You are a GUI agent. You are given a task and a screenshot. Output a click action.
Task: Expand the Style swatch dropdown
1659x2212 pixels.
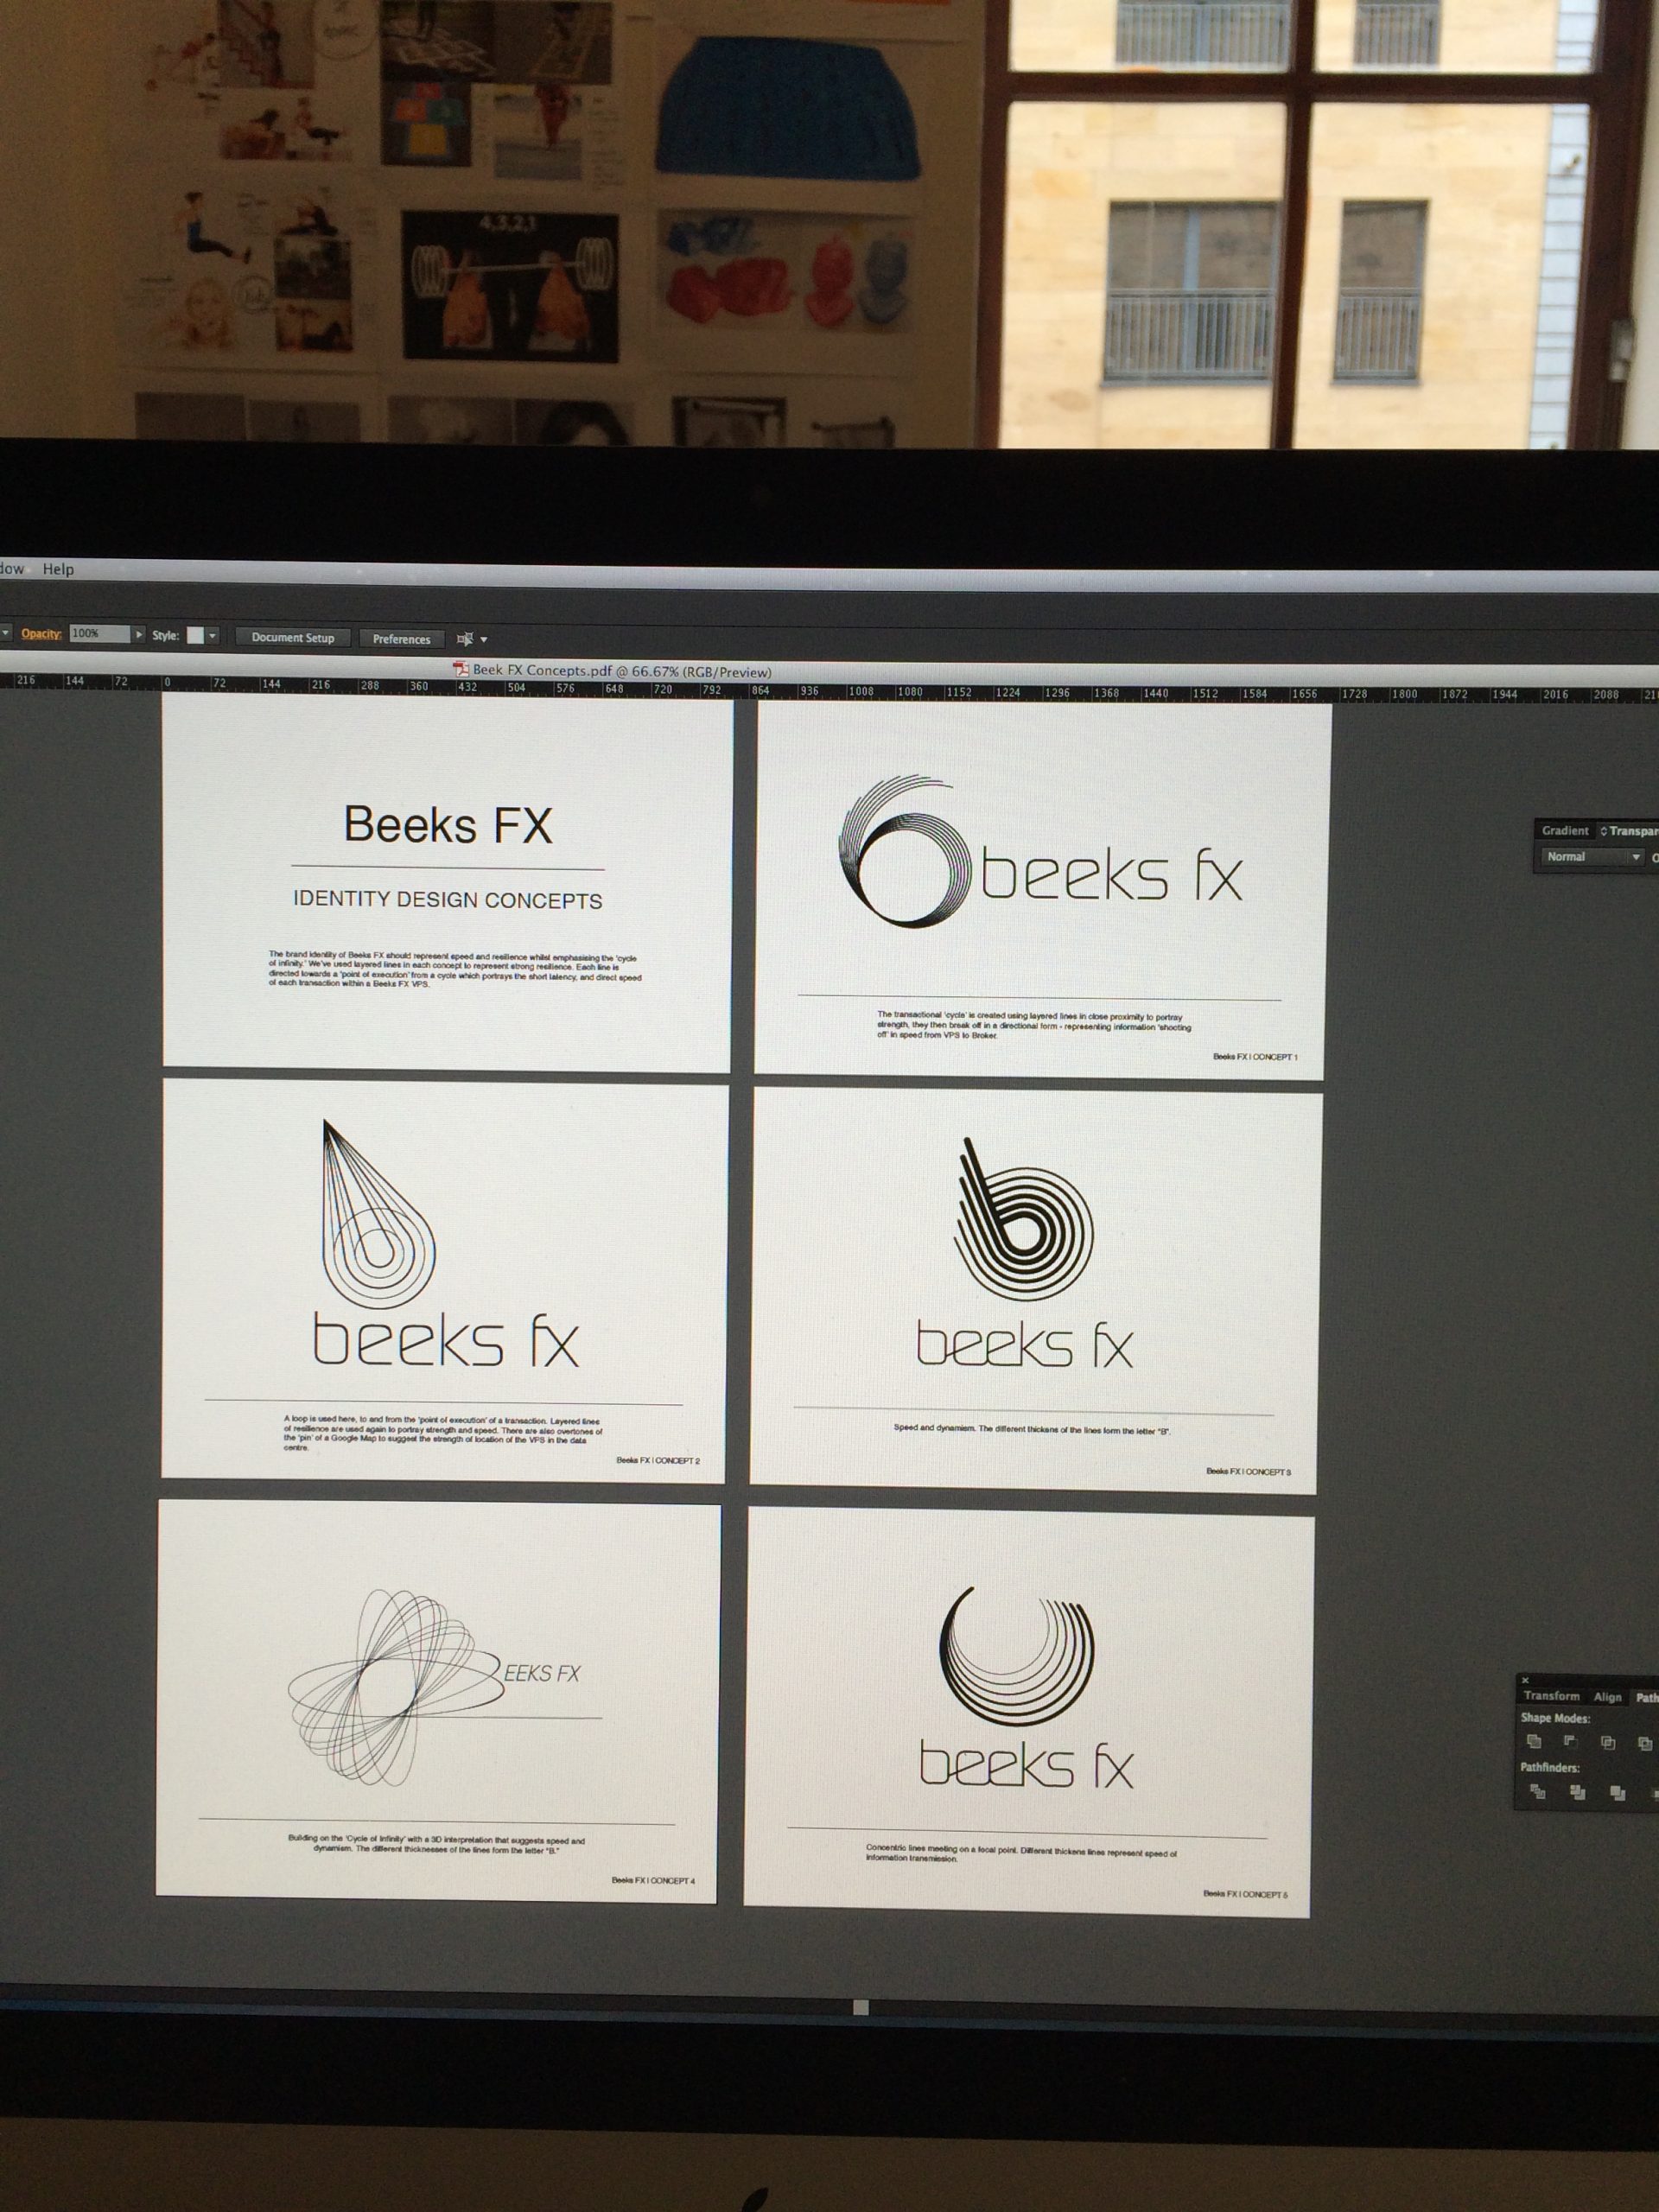(212, 635)
